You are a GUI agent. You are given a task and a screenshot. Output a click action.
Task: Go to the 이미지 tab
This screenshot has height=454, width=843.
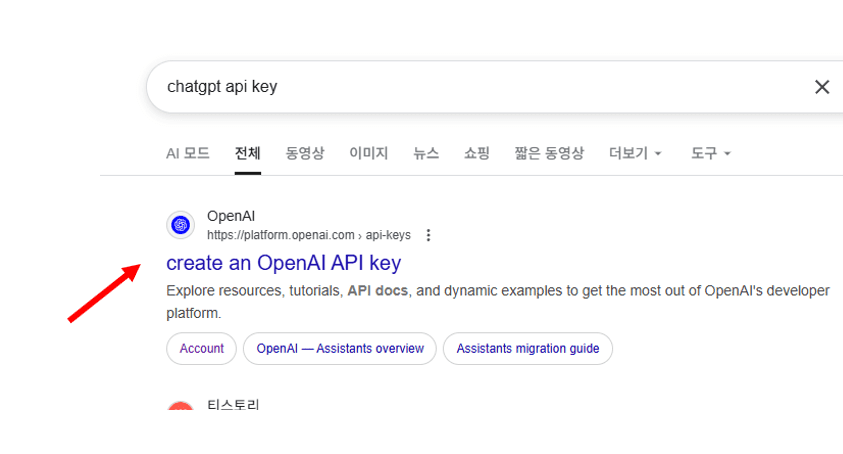[x=368, y=153]
